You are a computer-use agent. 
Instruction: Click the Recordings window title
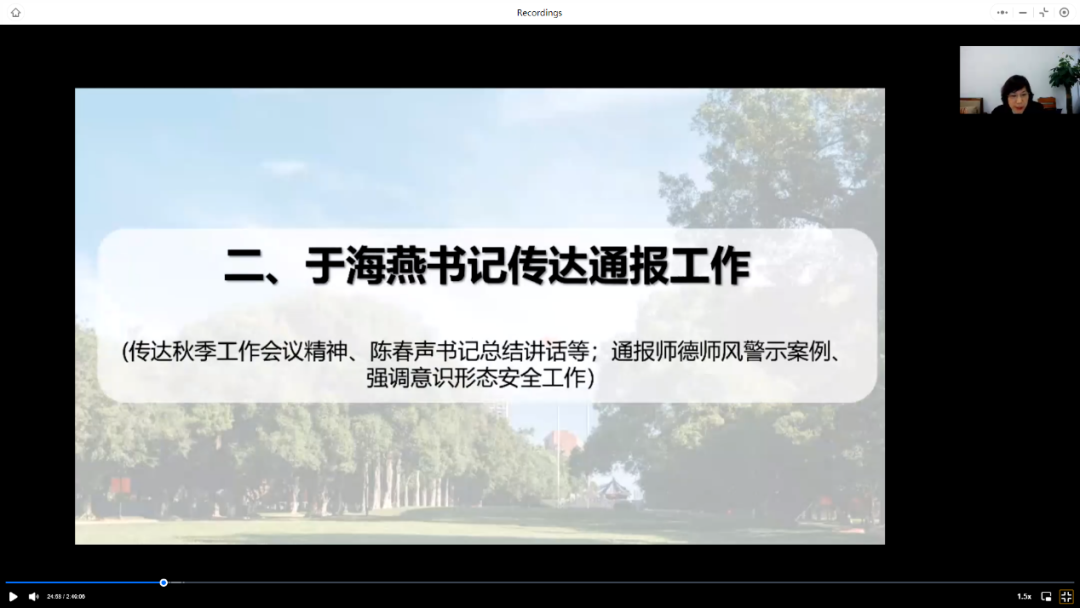click(x=539, y=13)
